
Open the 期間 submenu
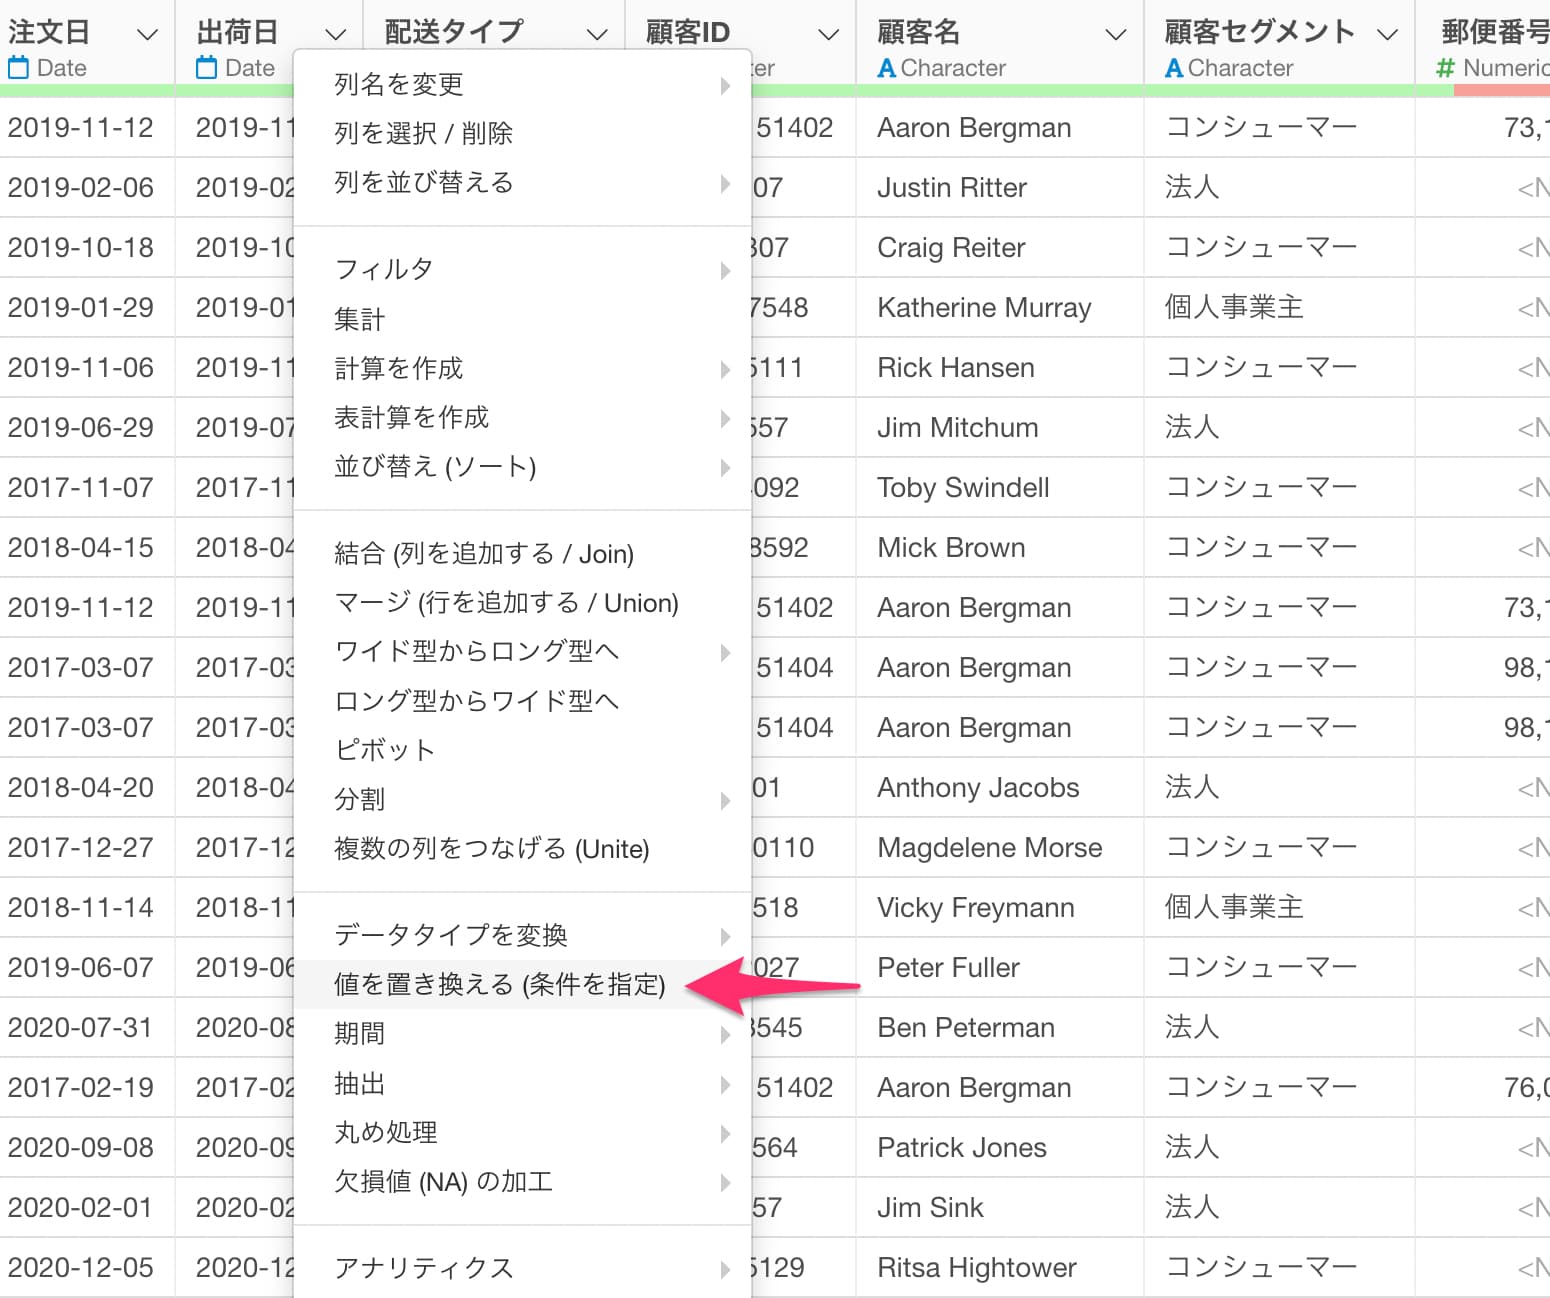pyautogui.click(x=522, y=1034)
